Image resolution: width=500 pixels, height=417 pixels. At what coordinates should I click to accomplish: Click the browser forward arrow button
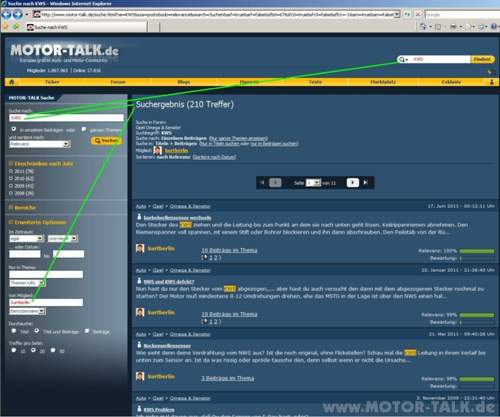pos(17,15)
